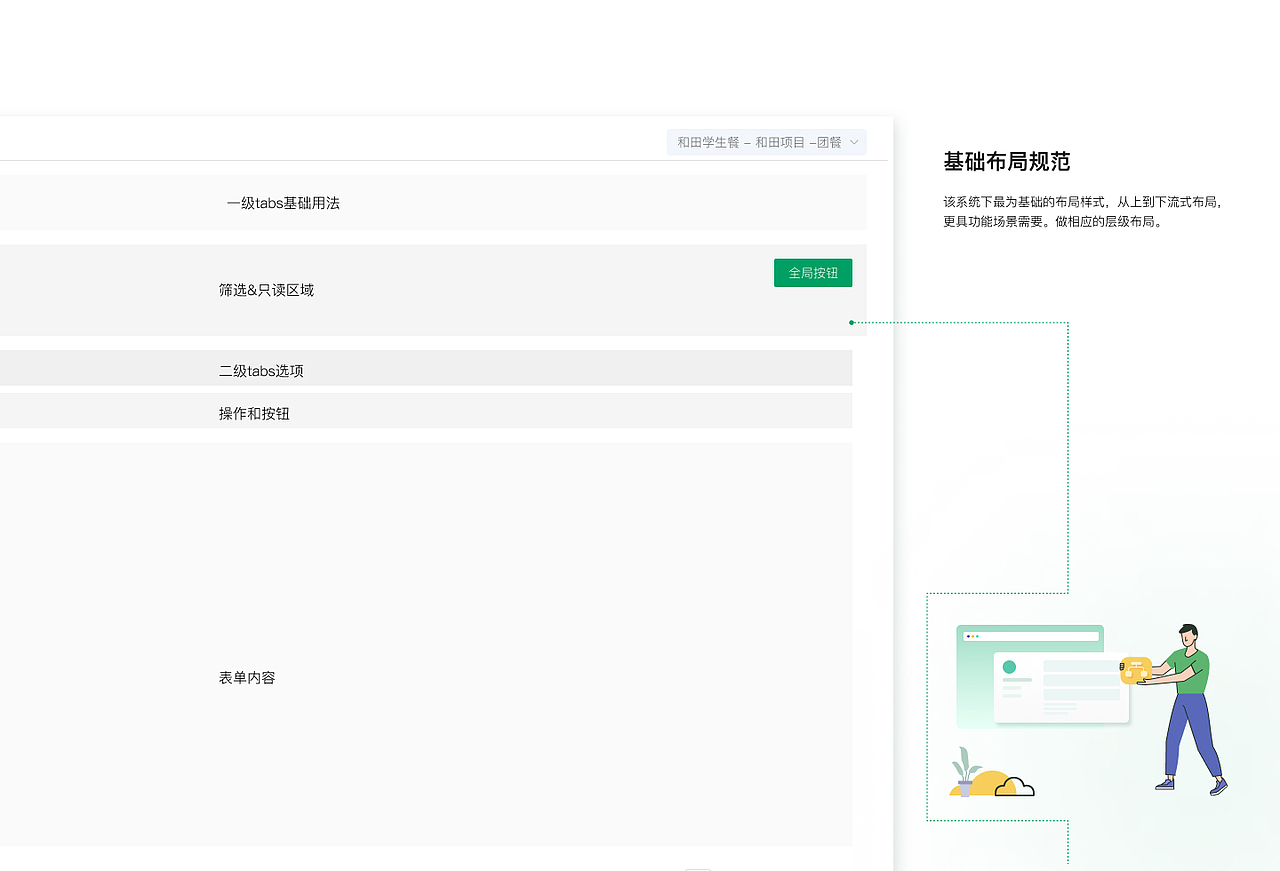This screenshot has height=871, width=1280.
Task: Click the cloud icon beside the yellow hill
Action: tap(1015, 787)
